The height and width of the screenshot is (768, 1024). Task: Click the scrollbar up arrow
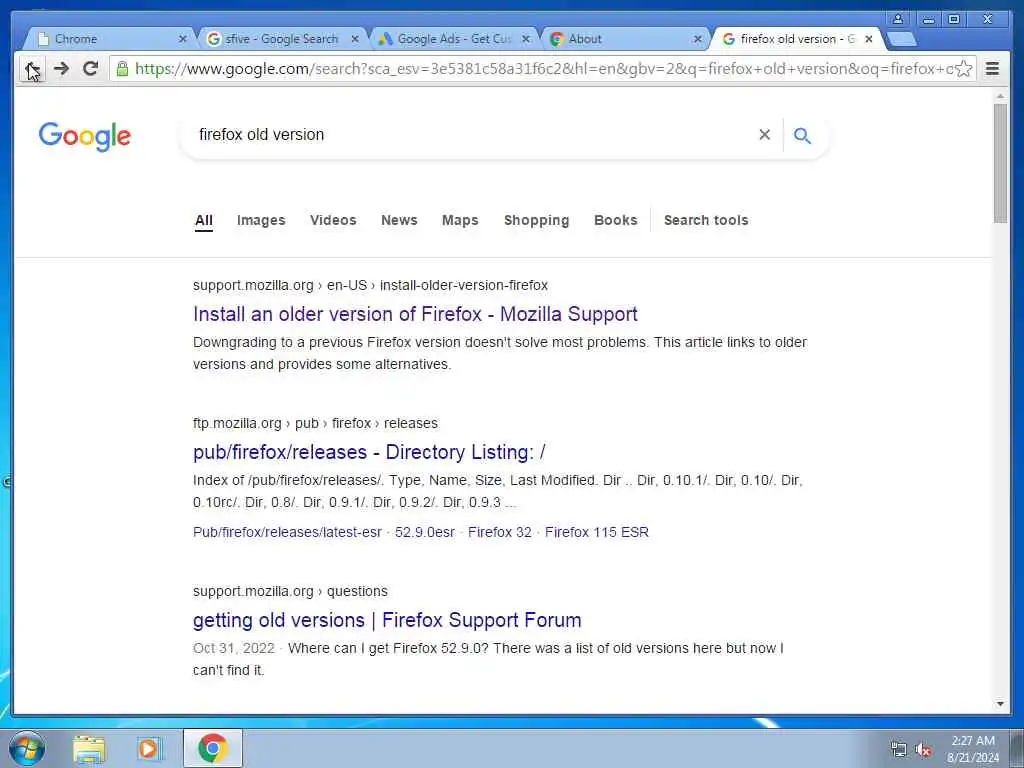point(1000,97)
